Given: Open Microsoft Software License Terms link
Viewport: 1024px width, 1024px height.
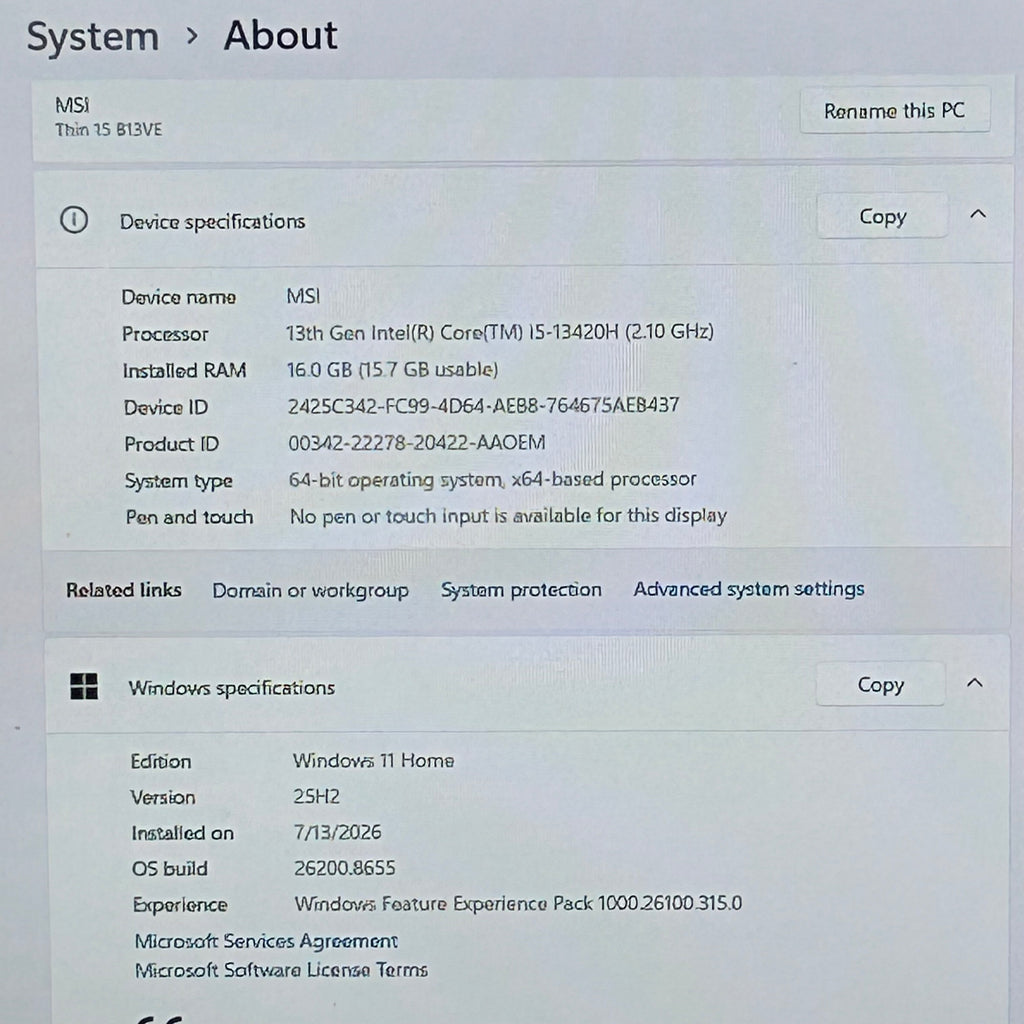Looking at the screenshot, I should (x=281, y=970).
